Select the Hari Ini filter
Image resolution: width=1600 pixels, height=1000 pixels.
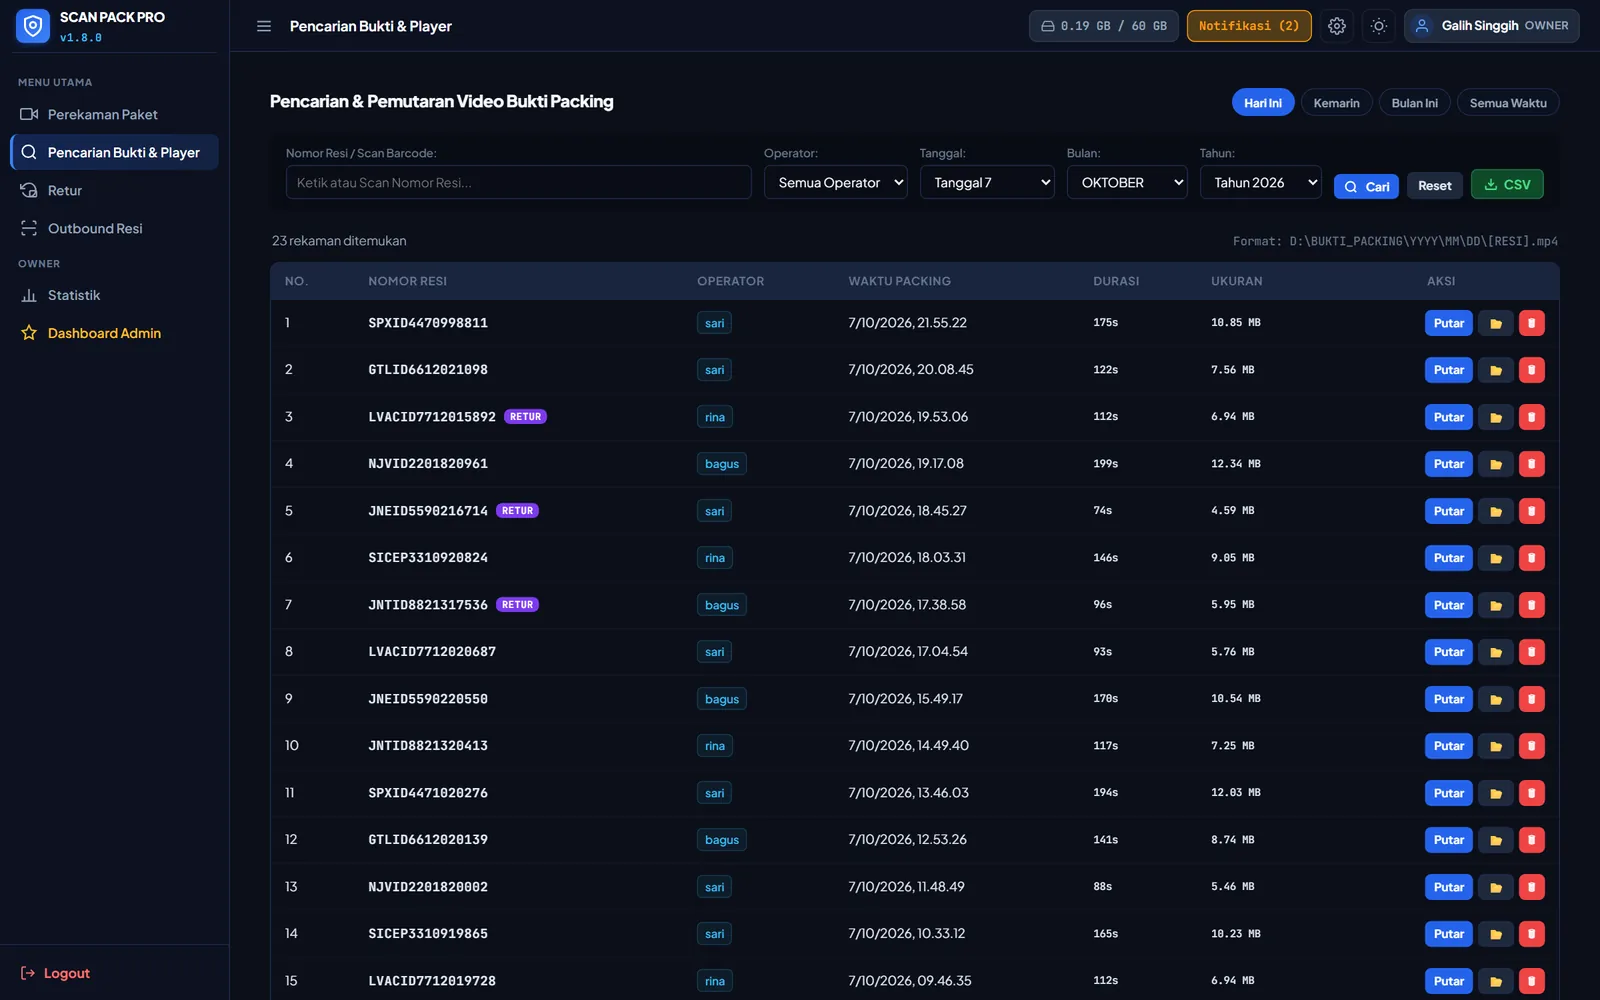point(1263,103)
